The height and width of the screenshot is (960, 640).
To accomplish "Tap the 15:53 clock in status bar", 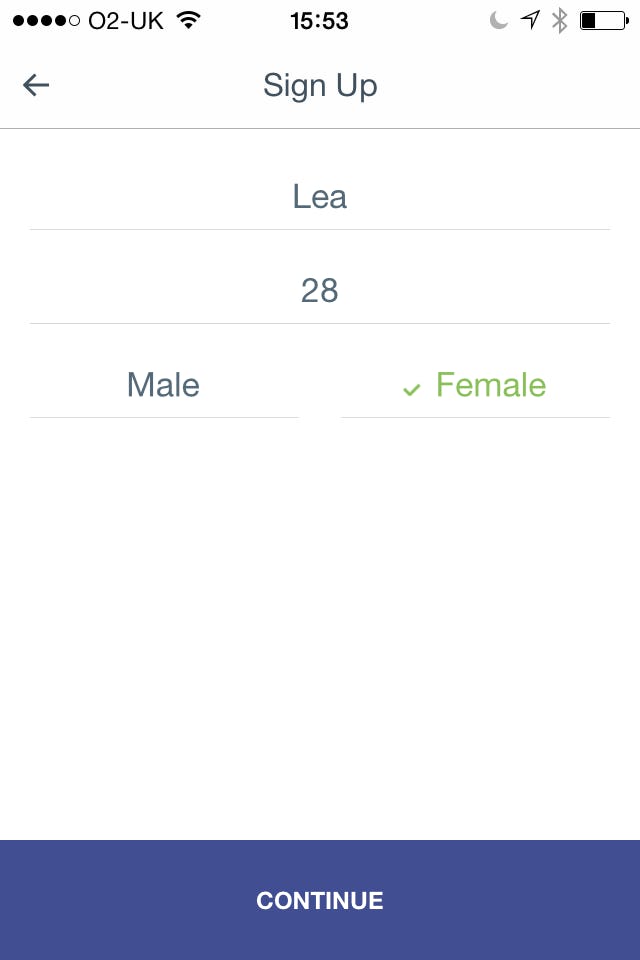I will (319, 20).
